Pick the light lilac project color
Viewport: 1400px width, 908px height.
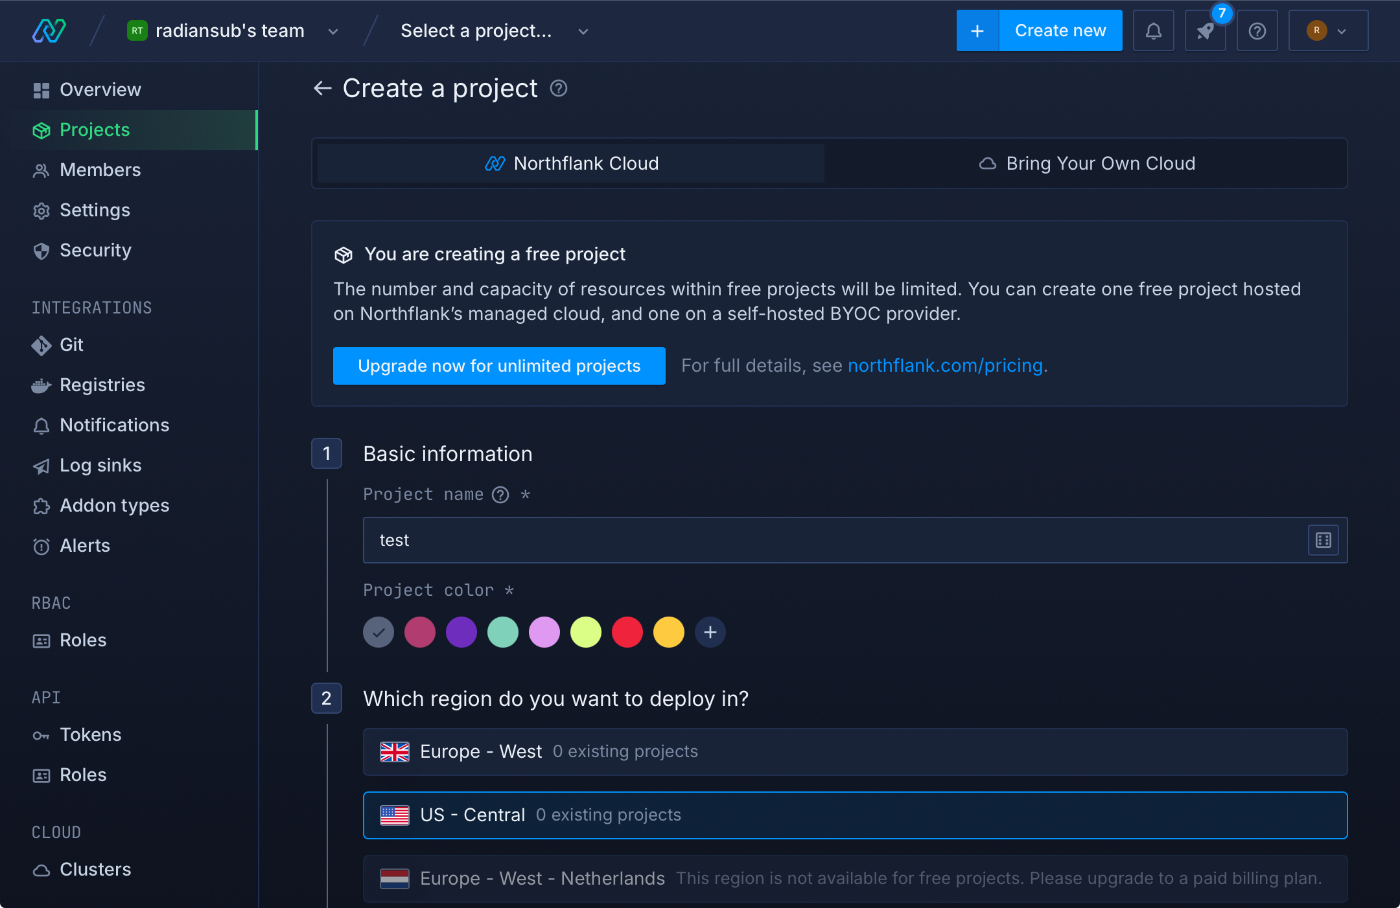pos(544,632)
